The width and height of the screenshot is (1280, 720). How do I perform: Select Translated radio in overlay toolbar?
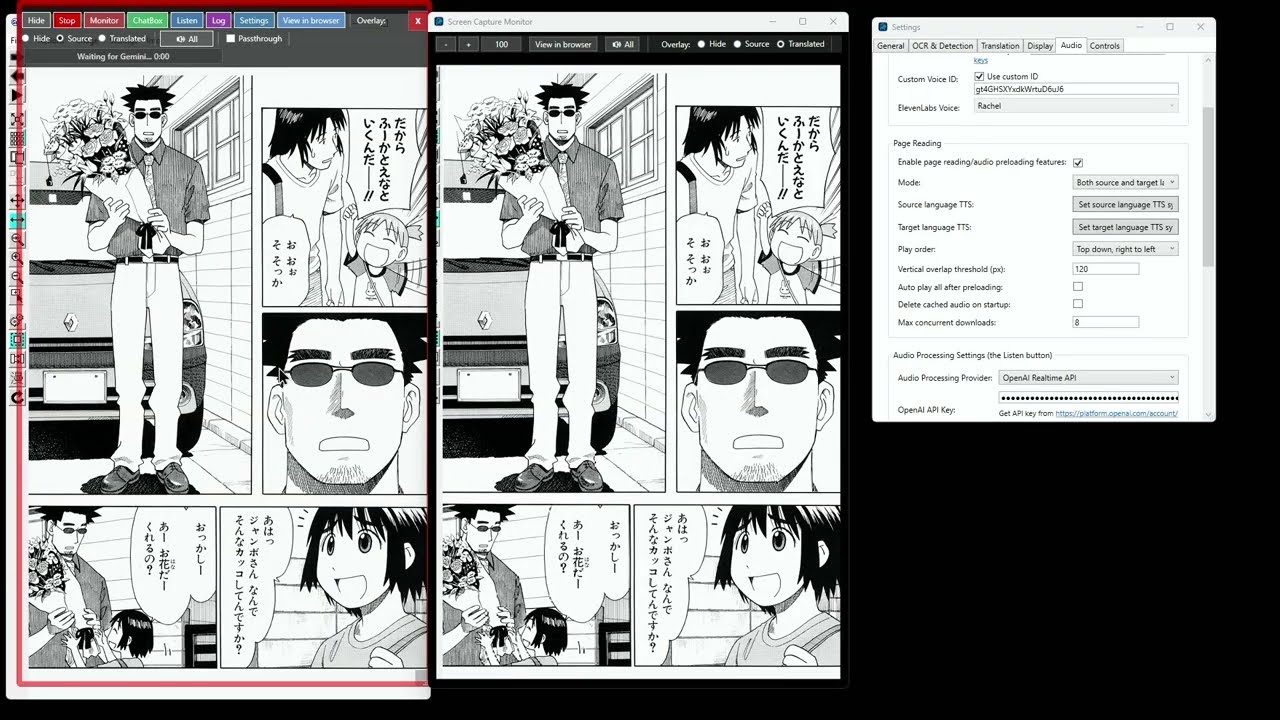coord(102,39)
